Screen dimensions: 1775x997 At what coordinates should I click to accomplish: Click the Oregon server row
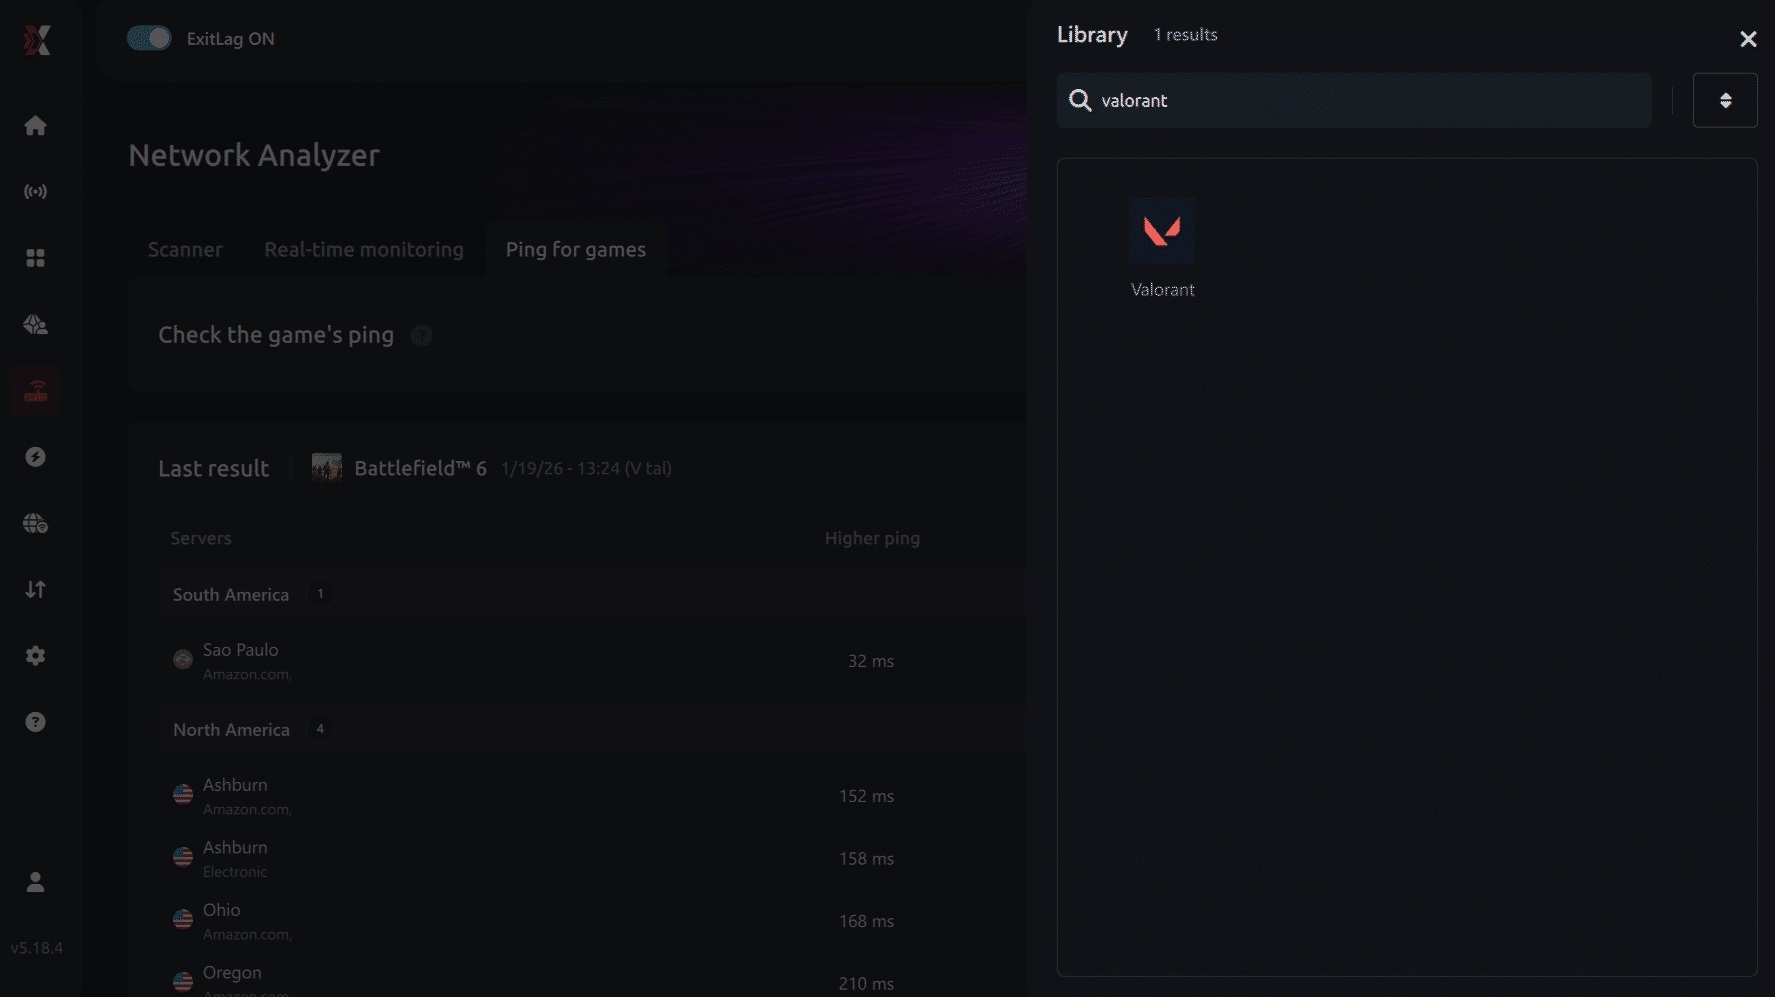[x=590, y=979]
